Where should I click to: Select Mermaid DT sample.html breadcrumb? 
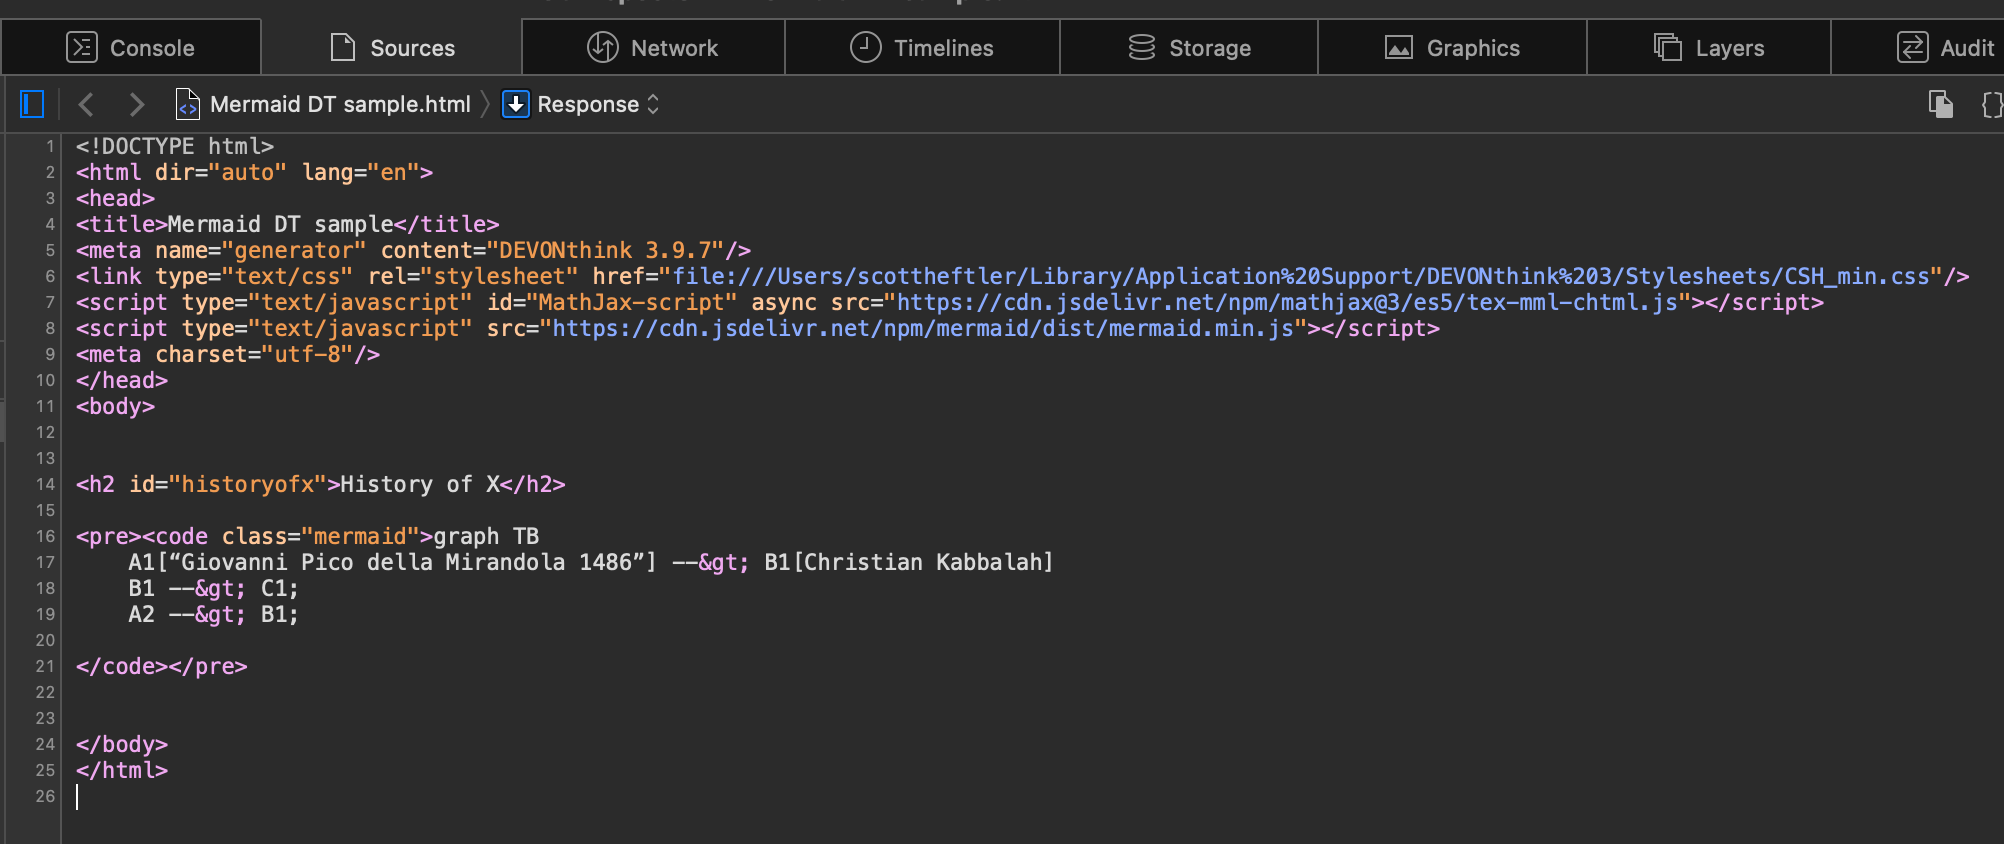[340, 104]
